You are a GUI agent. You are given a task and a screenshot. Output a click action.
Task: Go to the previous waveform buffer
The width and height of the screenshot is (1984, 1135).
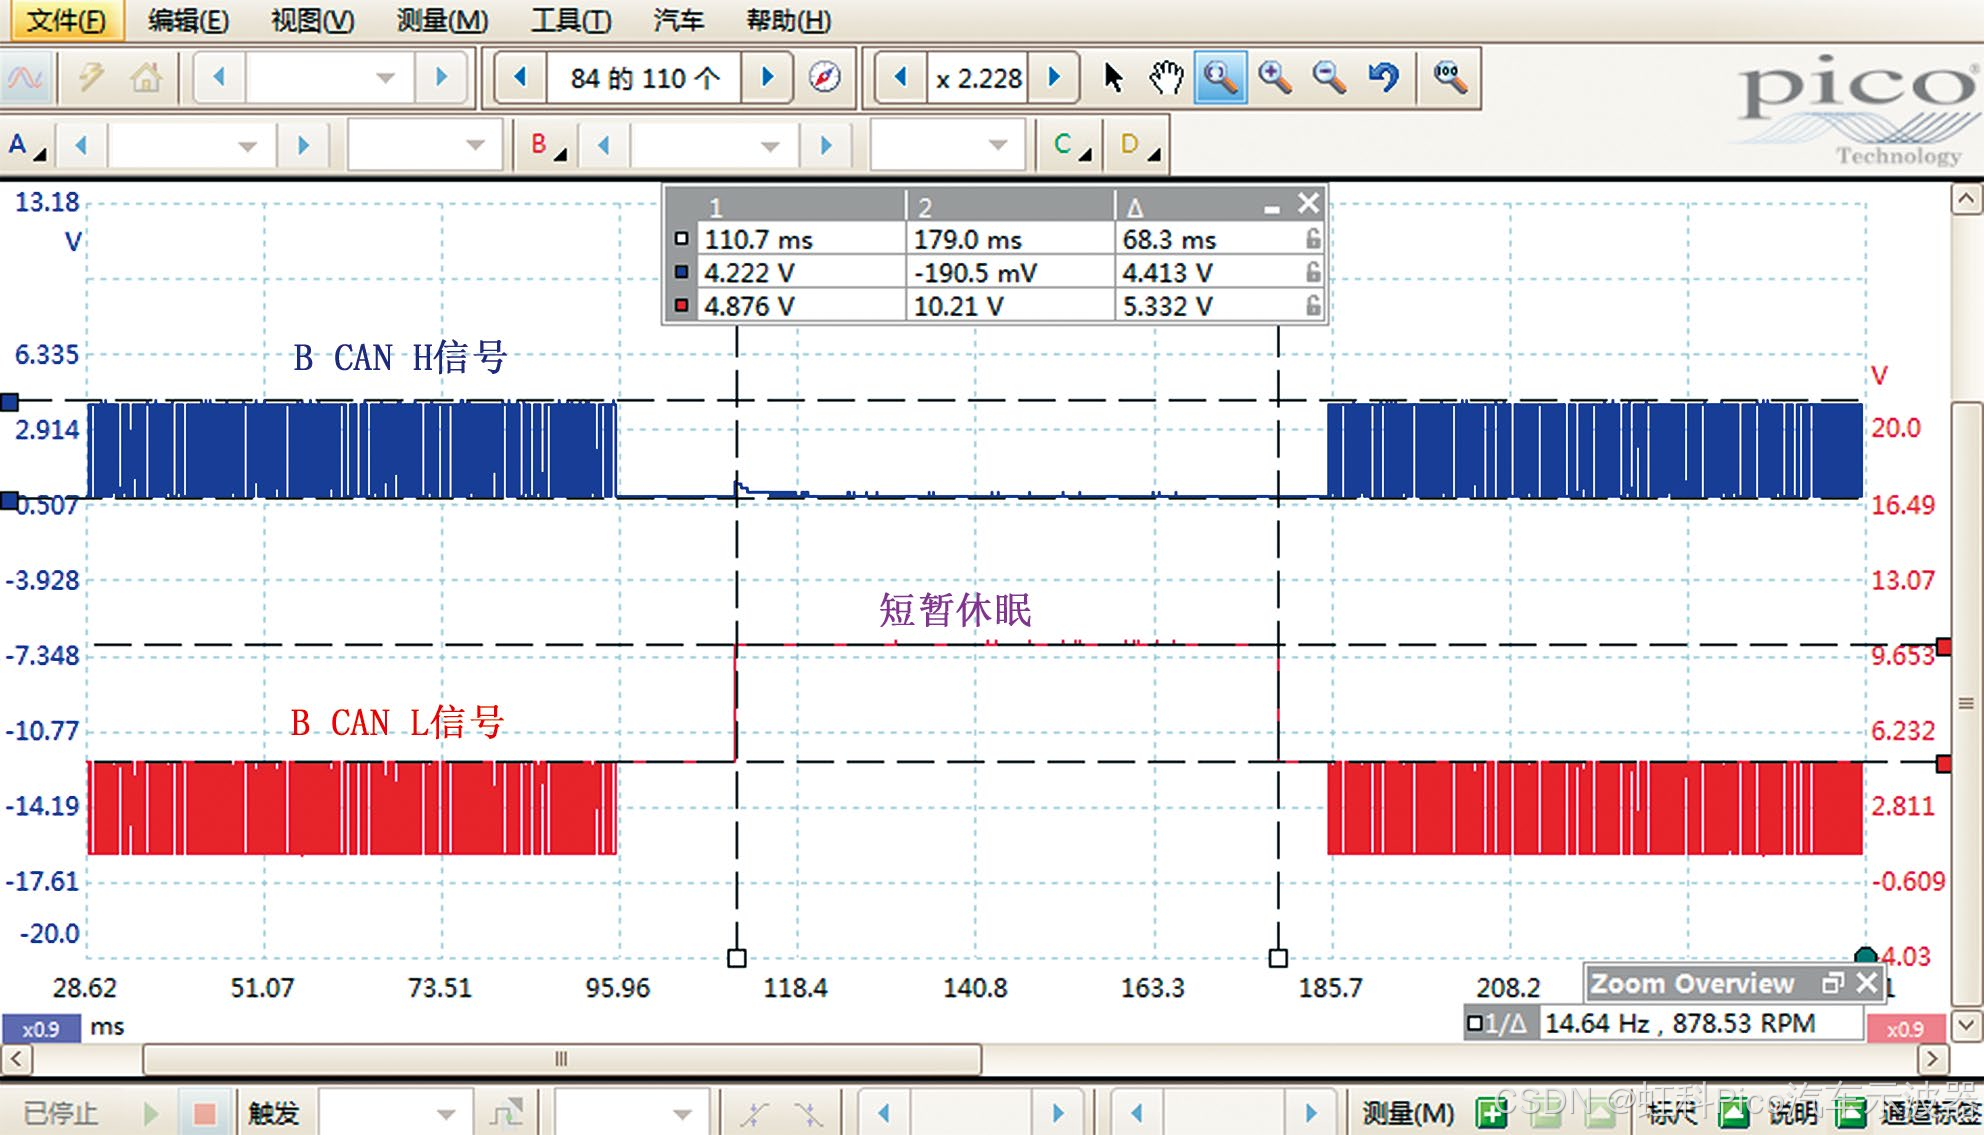pos(520,77)
